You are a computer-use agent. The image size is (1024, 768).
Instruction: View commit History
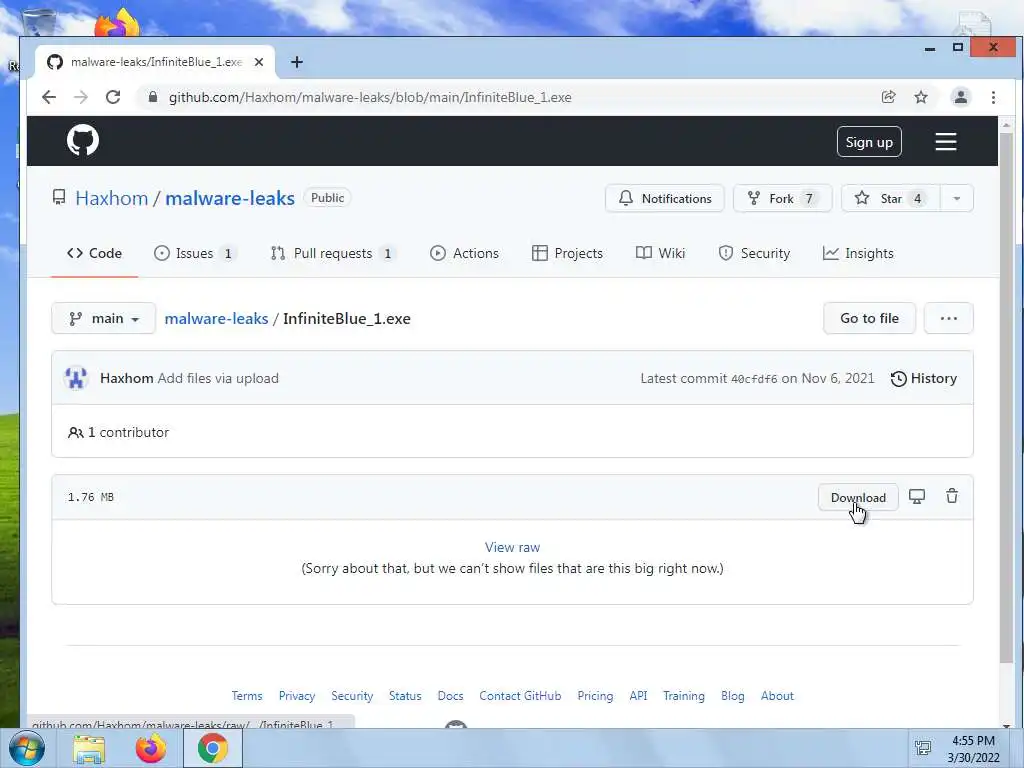(x=924, y=379)
